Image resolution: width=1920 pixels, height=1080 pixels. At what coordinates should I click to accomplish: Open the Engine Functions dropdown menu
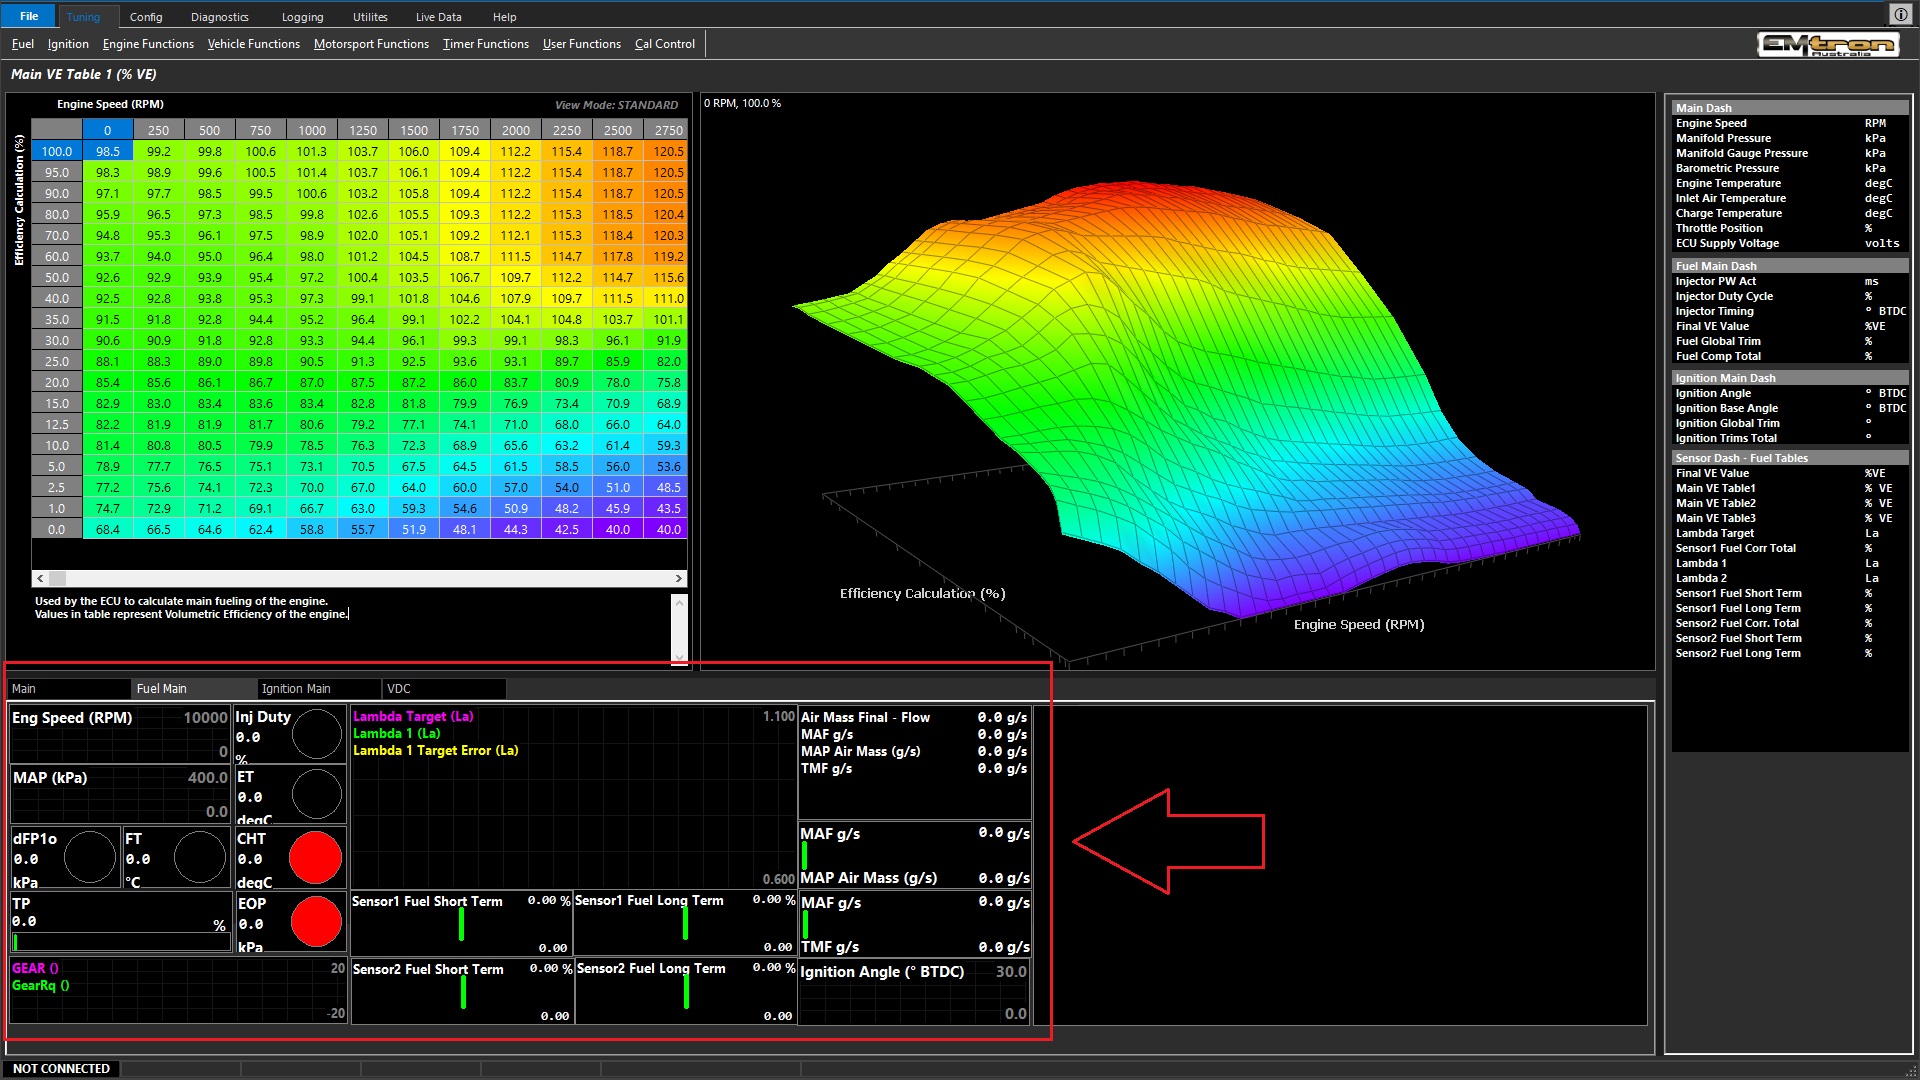pos(148,44)
